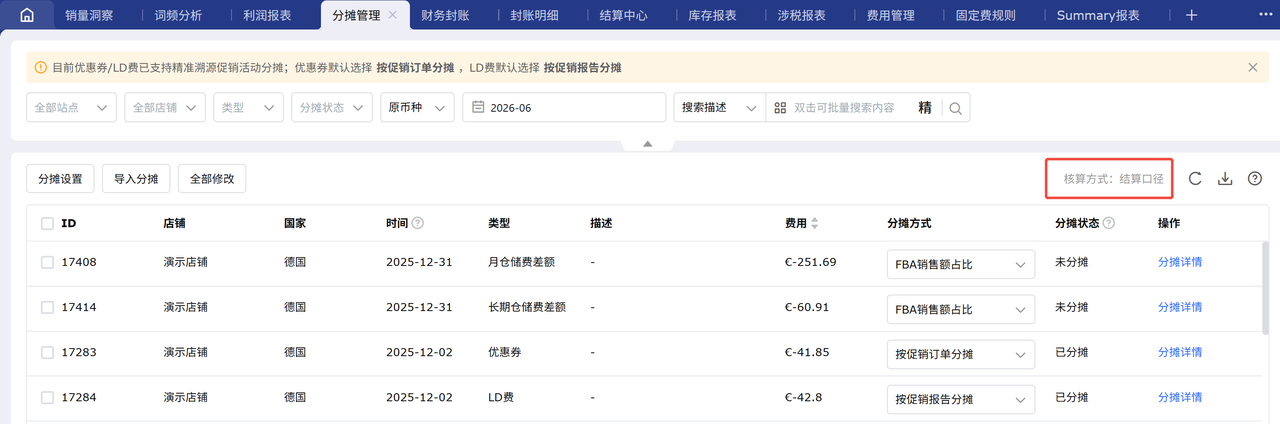Check the row with ID 17414

tap(47, 307)
